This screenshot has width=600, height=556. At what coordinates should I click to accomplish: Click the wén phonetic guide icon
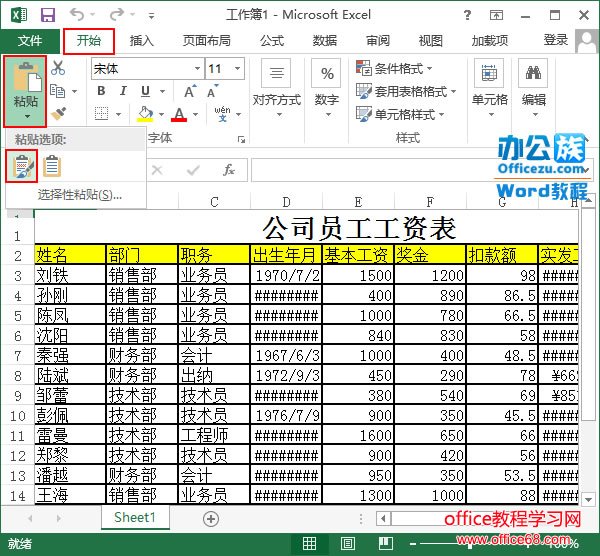click(222, 114)
